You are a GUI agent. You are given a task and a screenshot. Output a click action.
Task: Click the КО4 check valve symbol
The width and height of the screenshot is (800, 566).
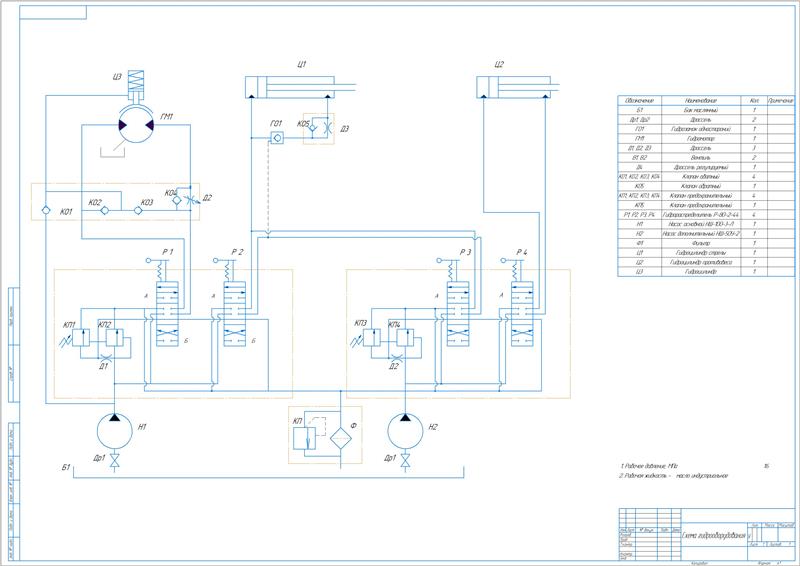tap(177, 201)
